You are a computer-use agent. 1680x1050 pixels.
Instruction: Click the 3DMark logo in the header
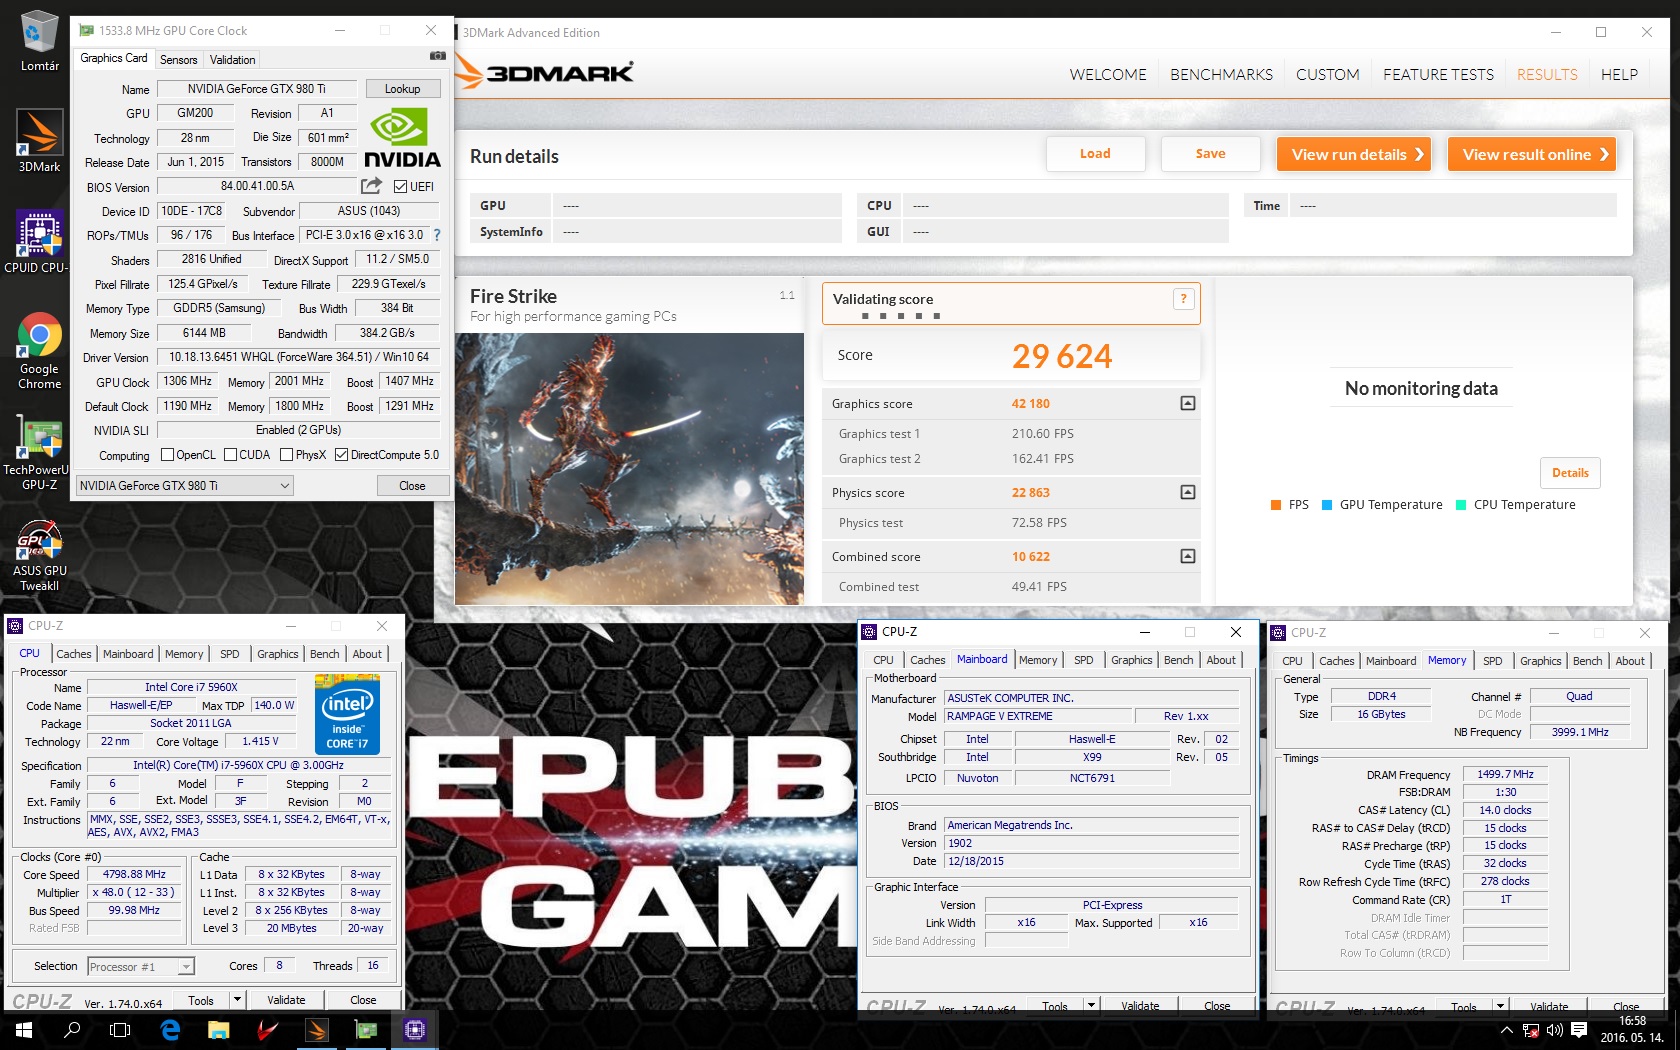(x=545, y=73)
